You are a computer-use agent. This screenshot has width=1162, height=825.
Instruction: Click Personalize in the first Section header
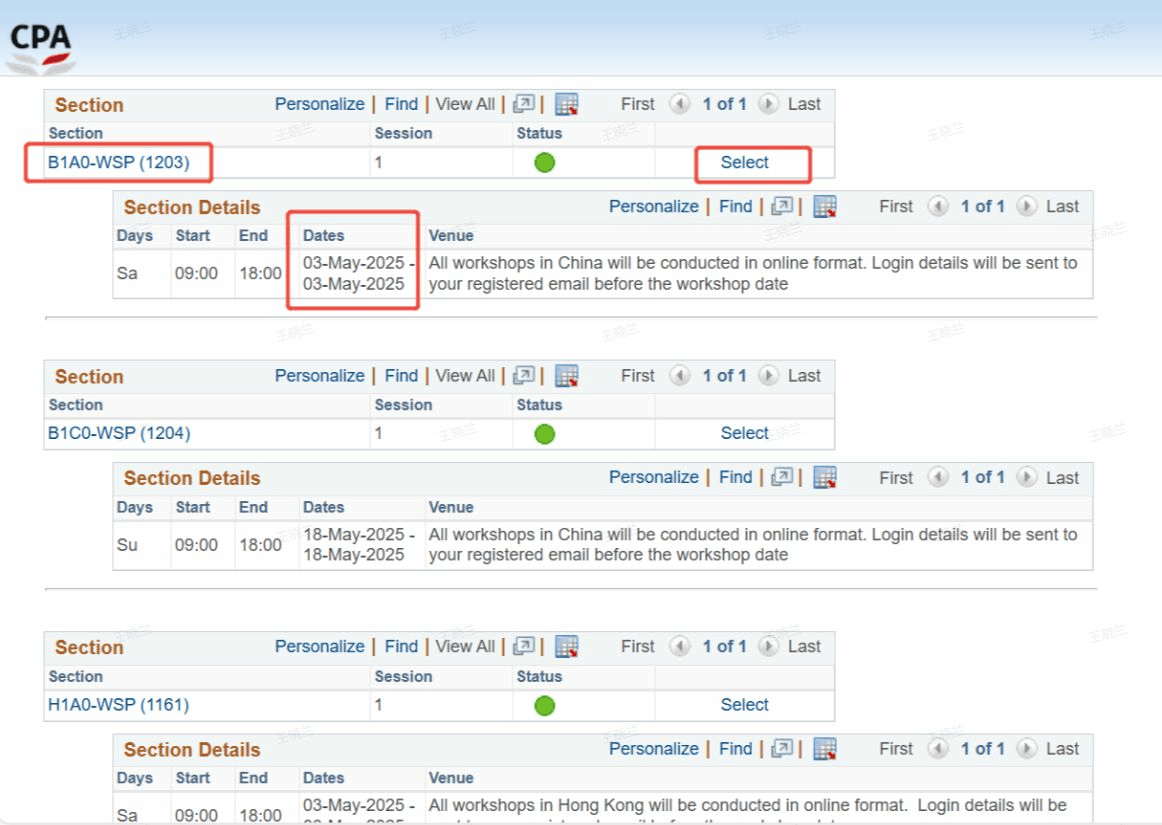pos(320,104)
